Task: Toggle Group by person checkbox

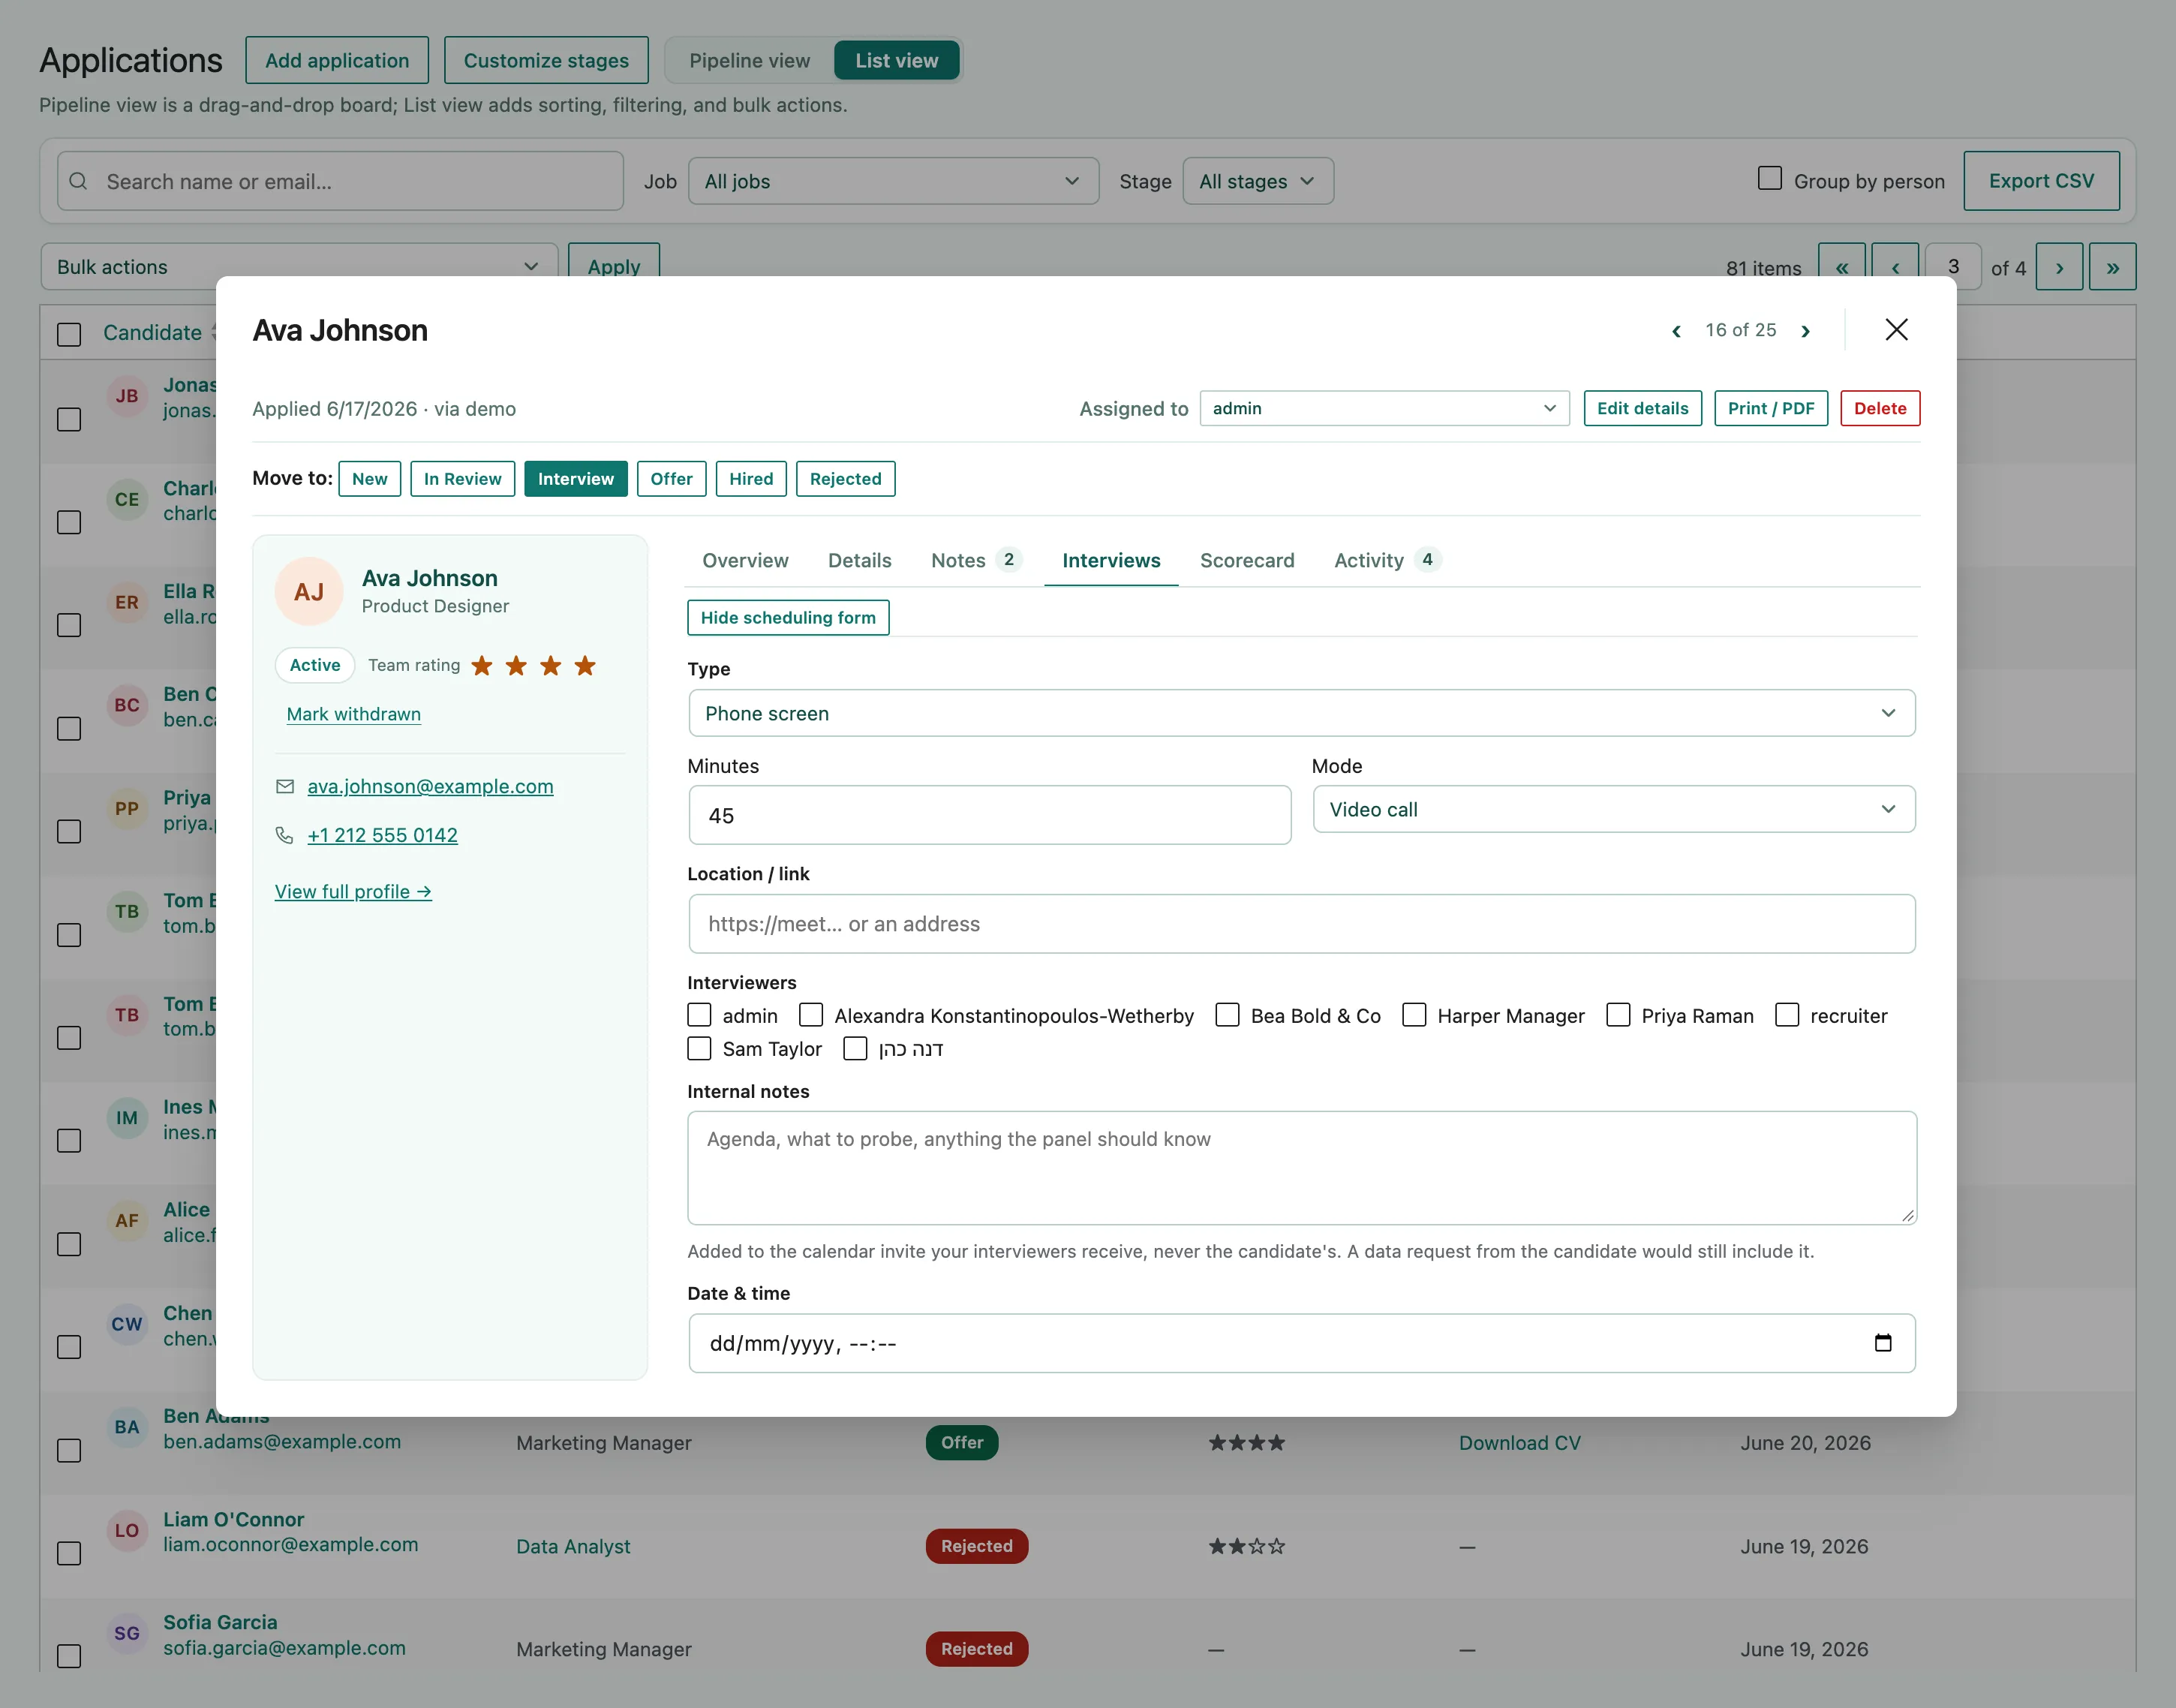Action: [x=1770, y=179]
